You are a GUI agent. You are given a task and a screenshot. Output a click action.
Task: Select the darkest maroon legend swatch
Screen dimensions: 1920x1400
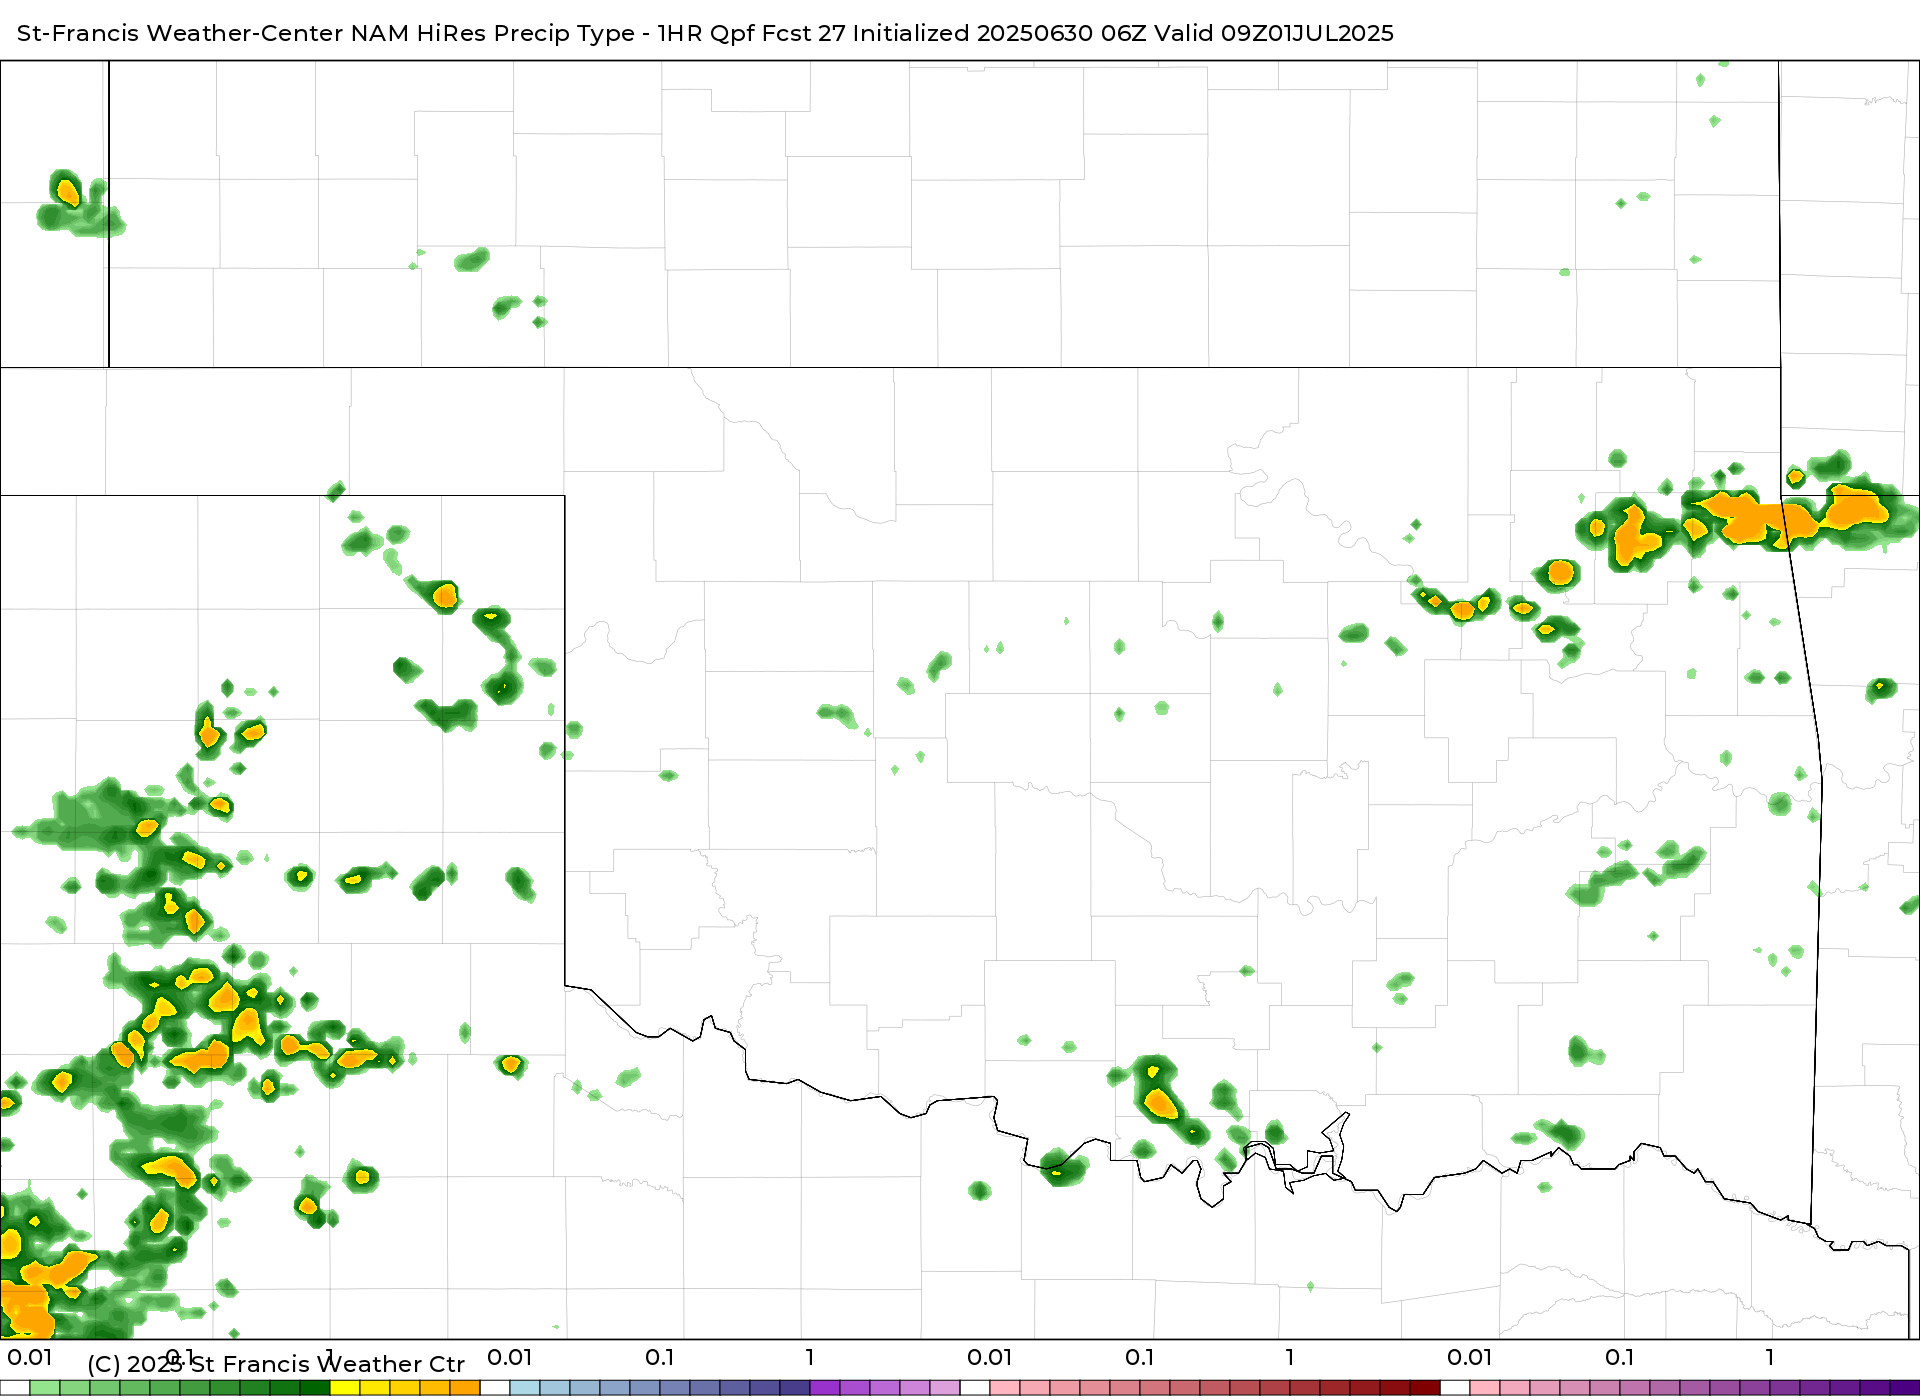(x=1425, y=1388)
